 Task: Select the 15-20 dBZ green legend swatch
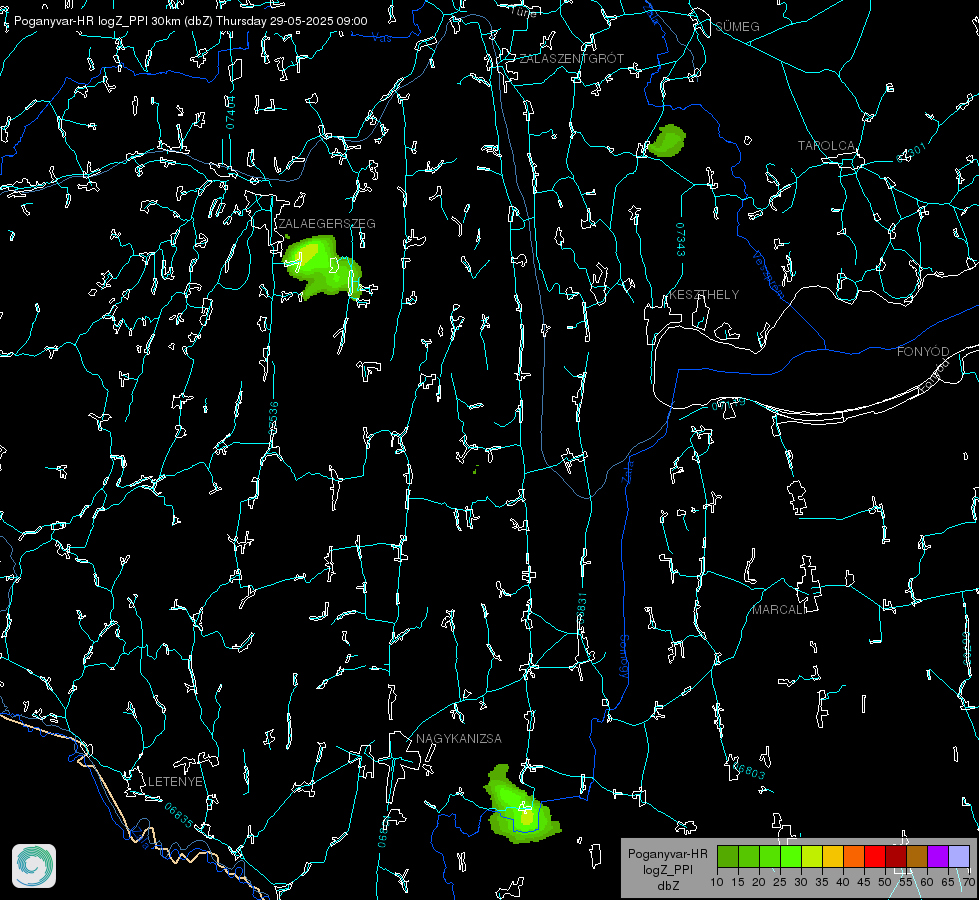coord(749,856)
